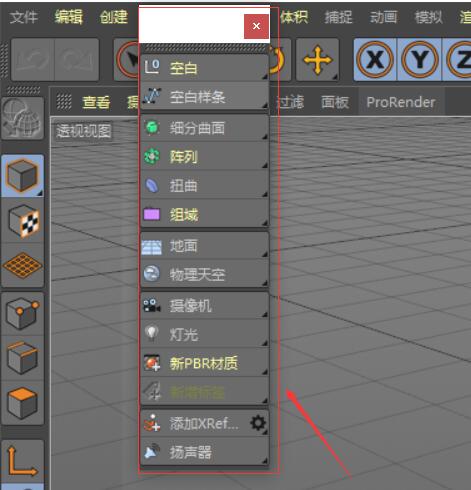
Task: Expand the 扭曲 flyout arrow
Action: coord(265,194)
